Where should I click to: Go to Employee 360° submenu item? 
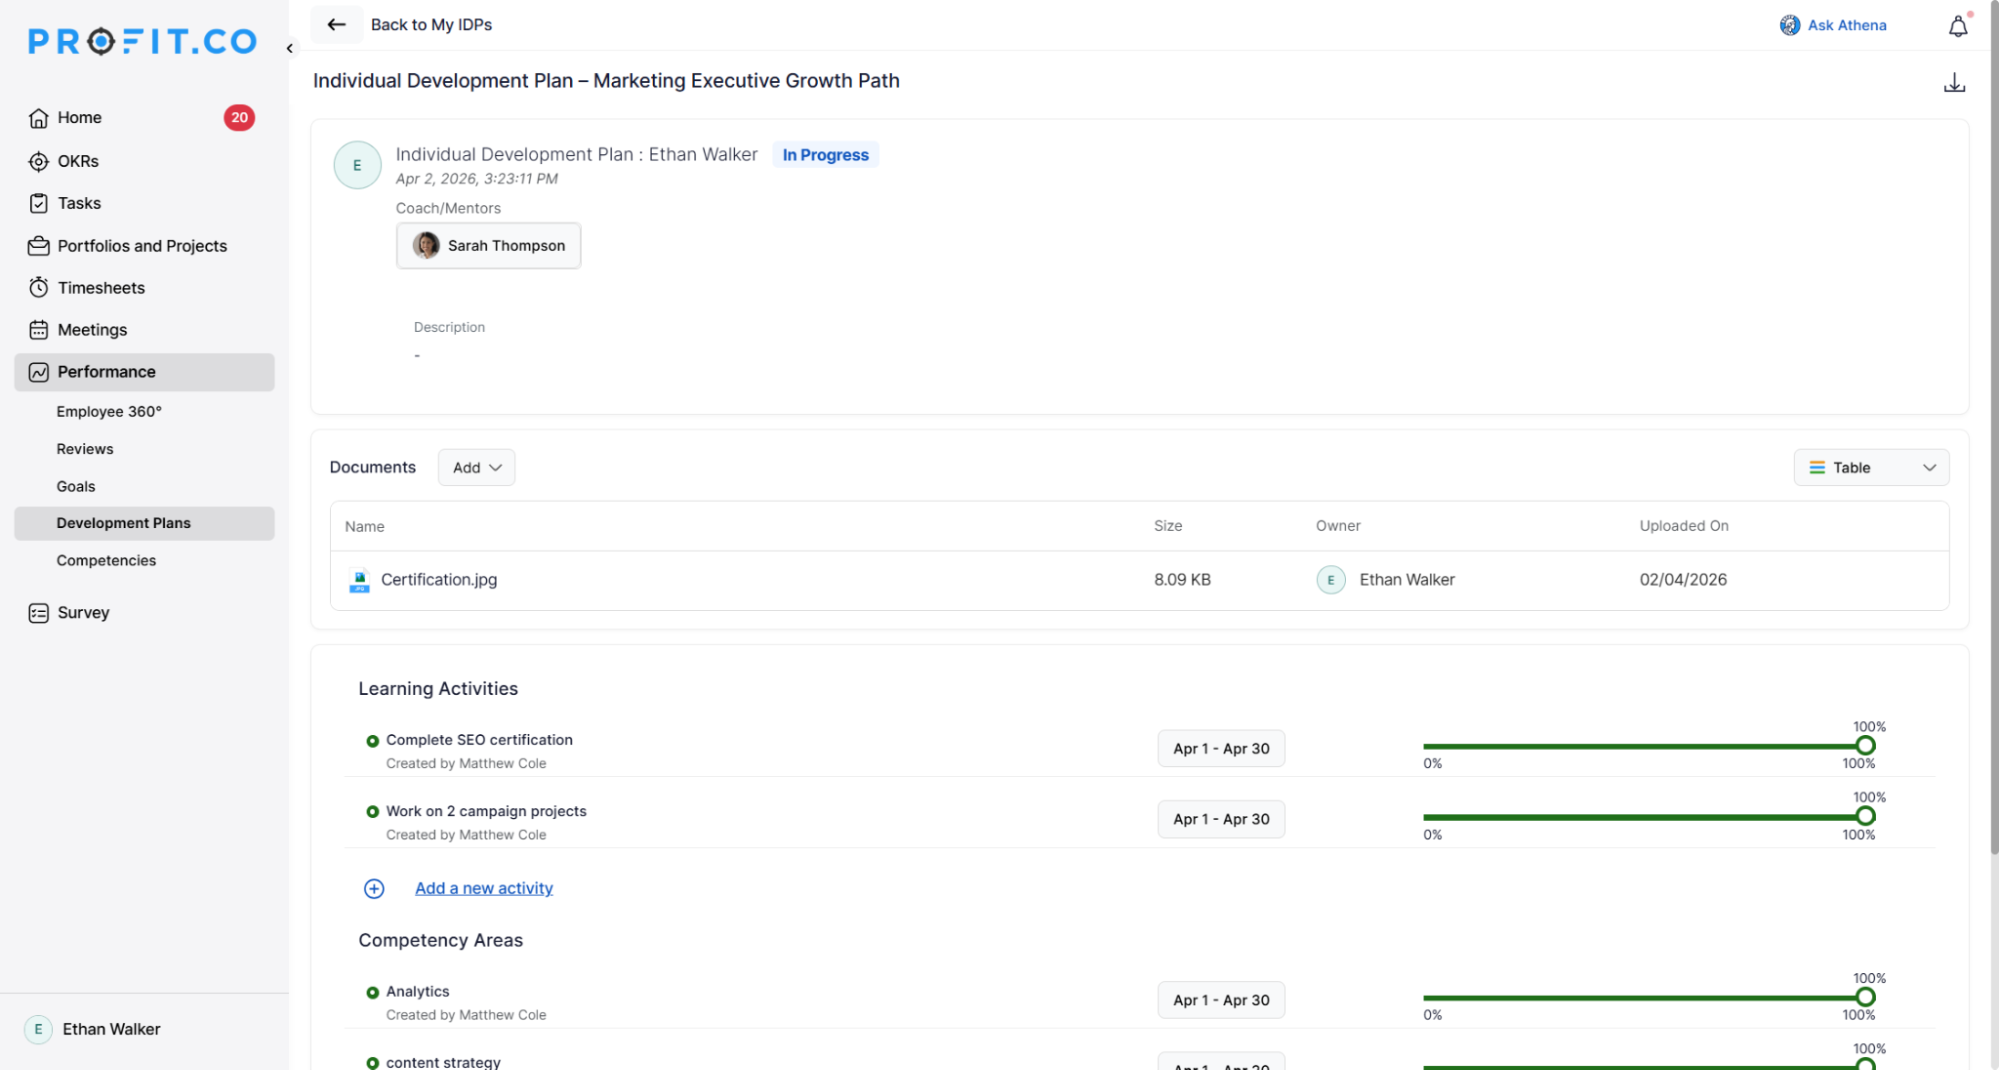[109, 412]
